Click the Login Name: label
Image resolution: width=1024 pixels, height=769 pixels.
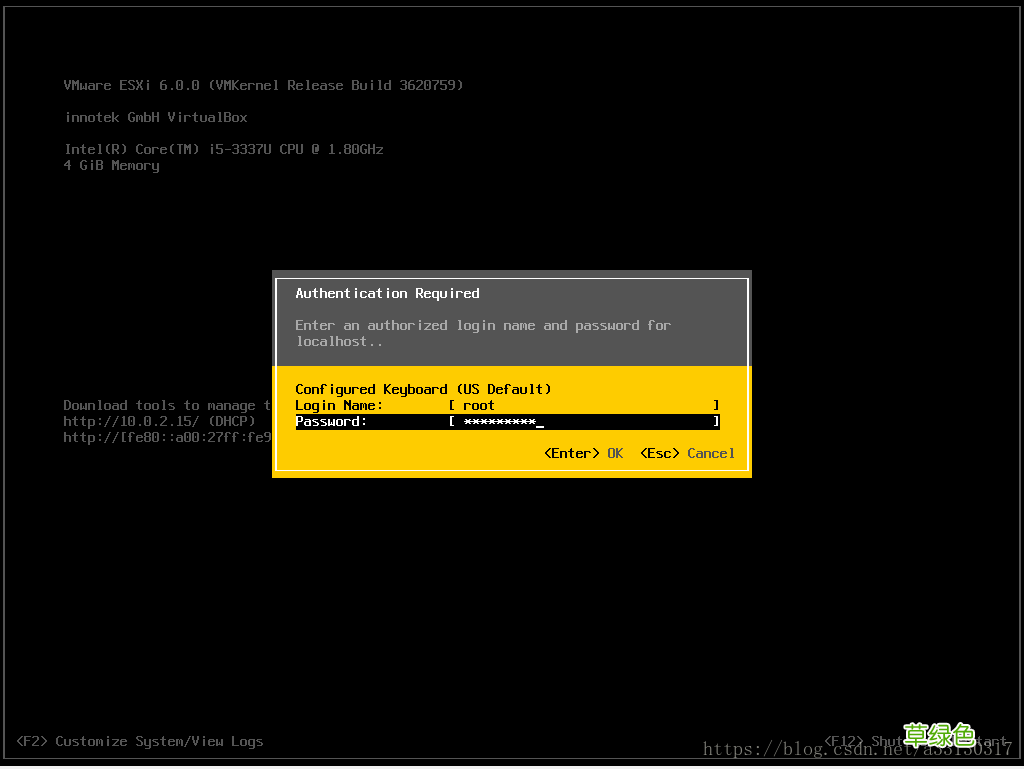[x=339, y=405]
